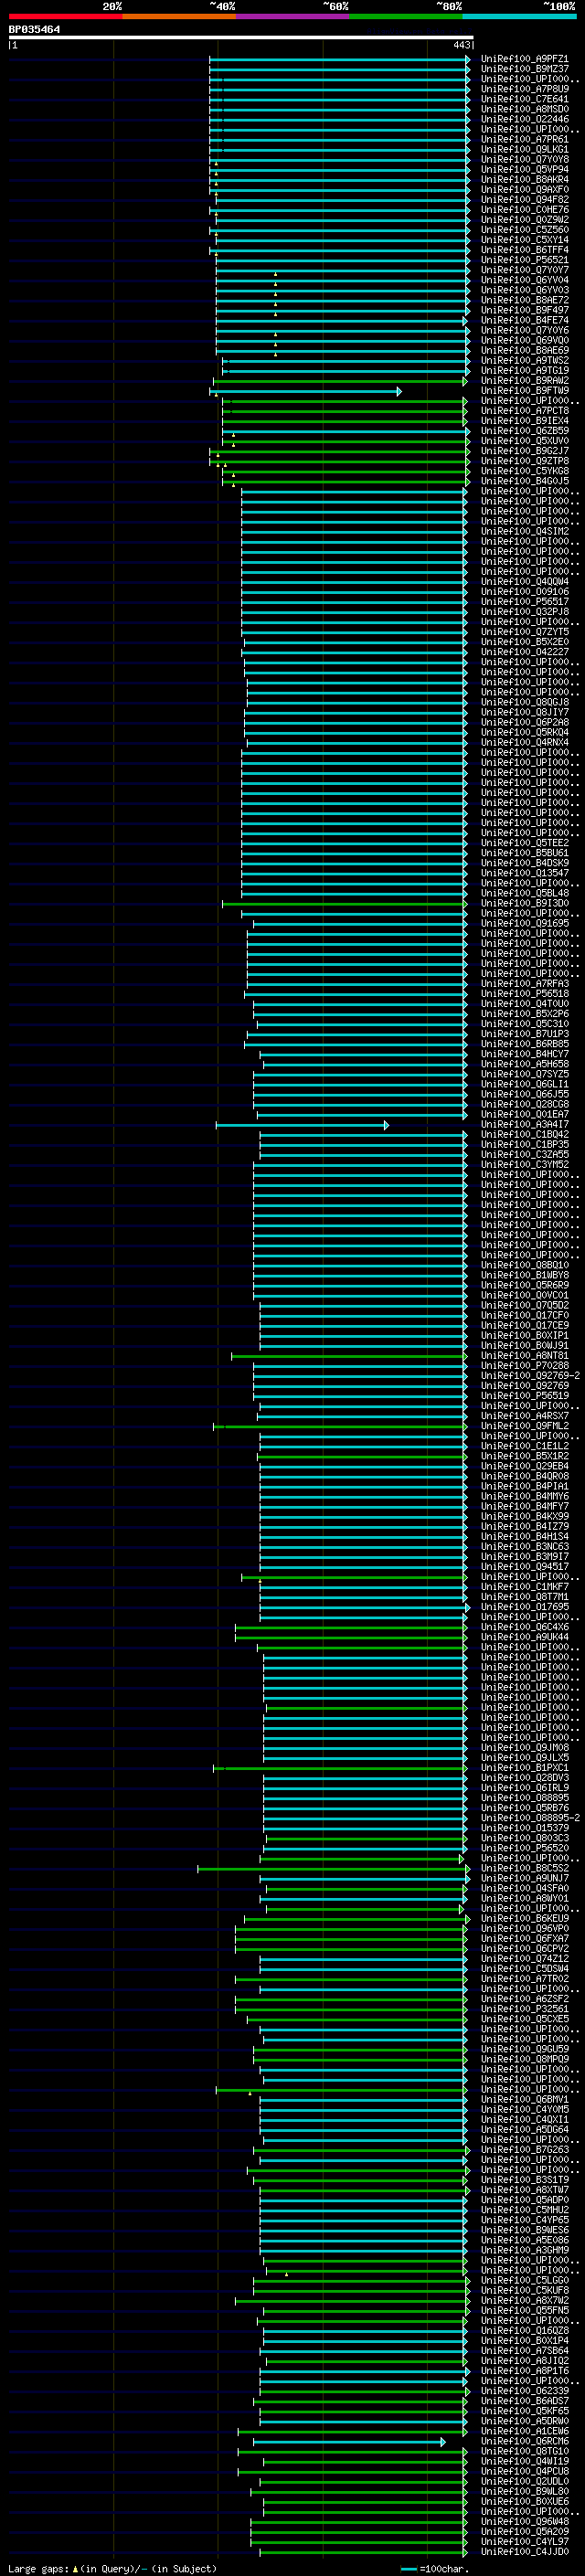Viewport: 585px width, 2576px height.
Task: Click the 443 query length label
Action: (461, 45)
